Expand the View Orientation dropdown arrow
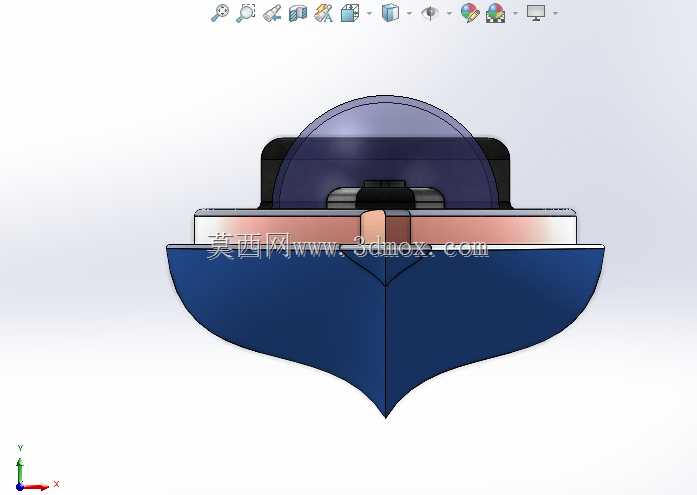This screenshot has width=697, height=495. point(369,13)
